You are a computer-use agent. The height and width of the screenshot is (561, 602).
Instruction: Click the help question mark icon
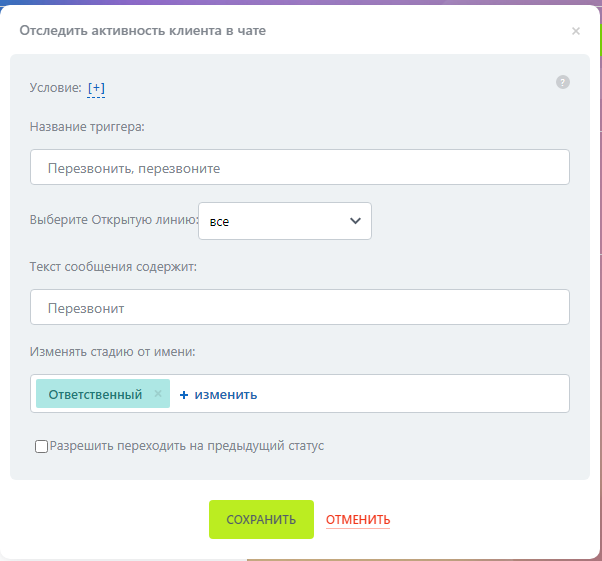562,82
